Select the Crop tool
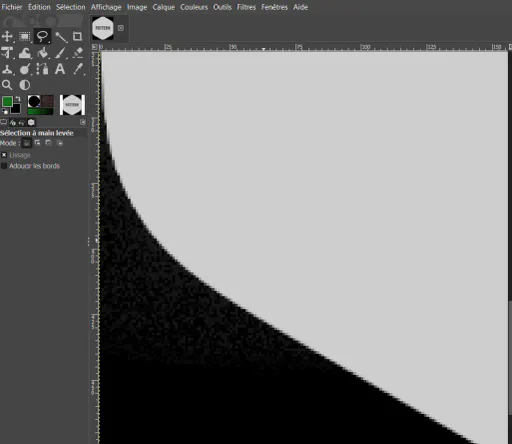512x444 pixels. tap(77, 36)
